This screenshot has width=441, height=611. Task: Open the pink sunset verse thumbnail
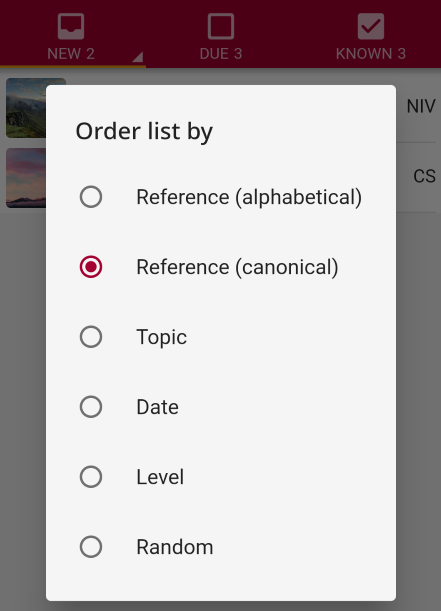coord(26,178)
